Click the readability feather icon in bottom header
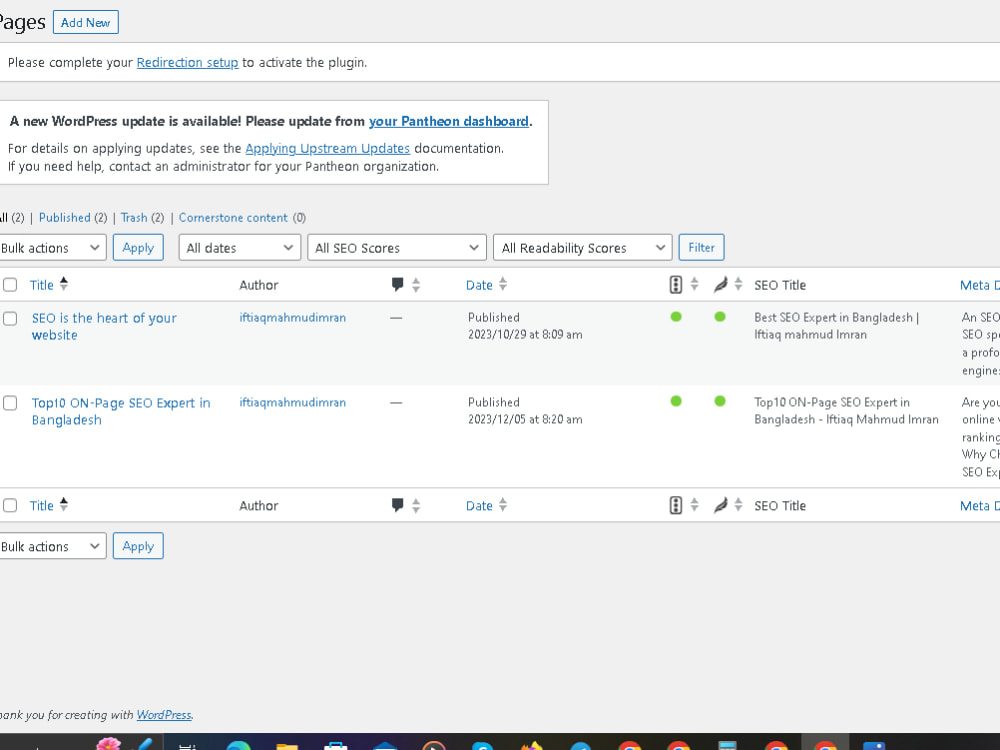The image size is (1000, 750). point(720,505)
